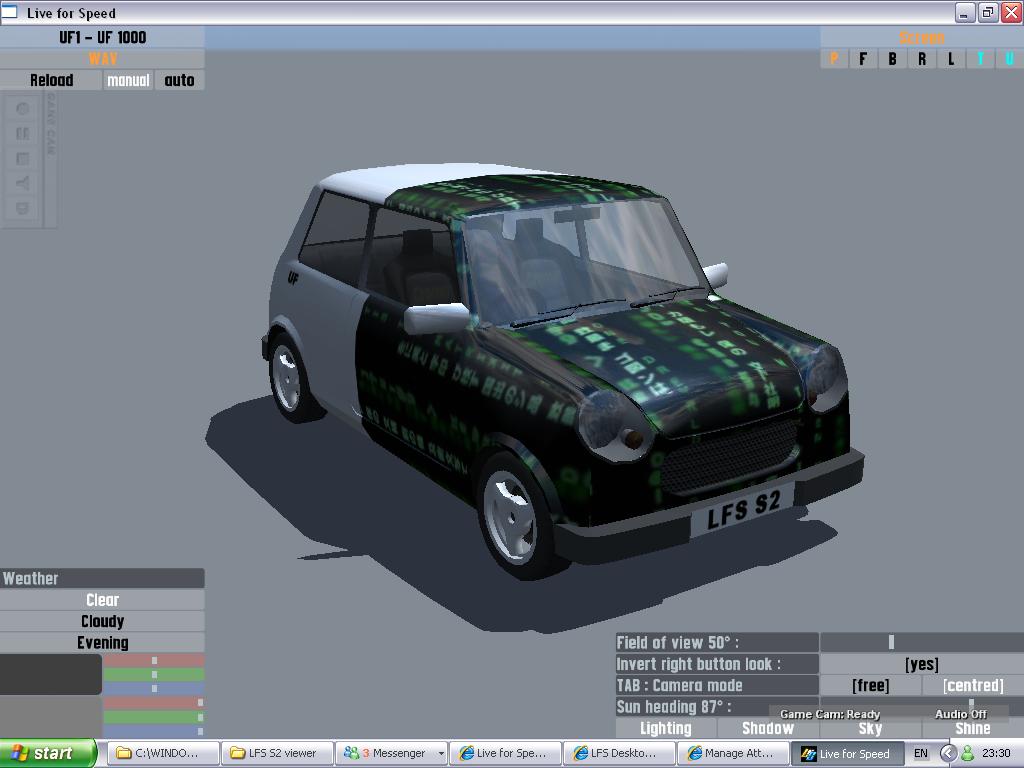Image resolution: width=1024 pixels, height=768 pixels.
Task: Switch to the F front view
Action: click(x=863, y=59)
